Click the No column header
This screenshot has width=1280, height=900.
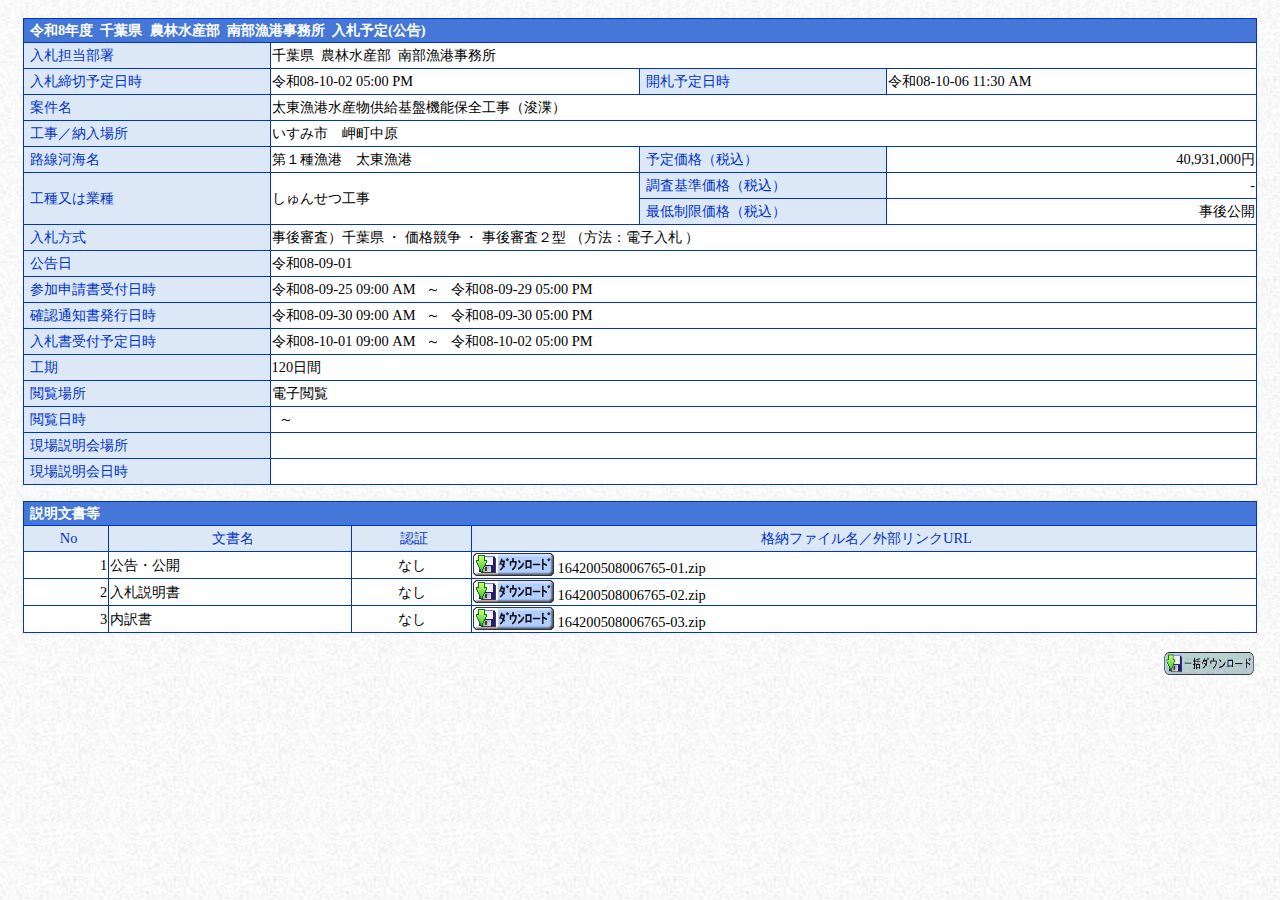[x=66, y=538]
